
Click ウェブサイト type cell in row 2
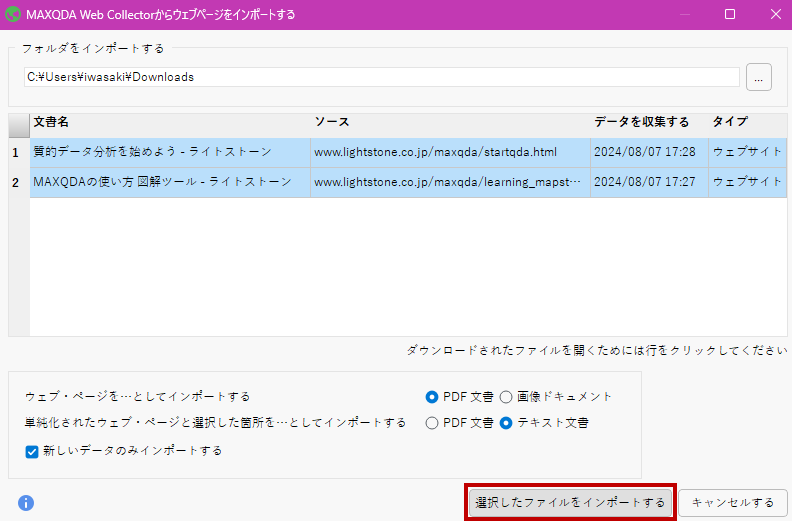pos(748,182)
